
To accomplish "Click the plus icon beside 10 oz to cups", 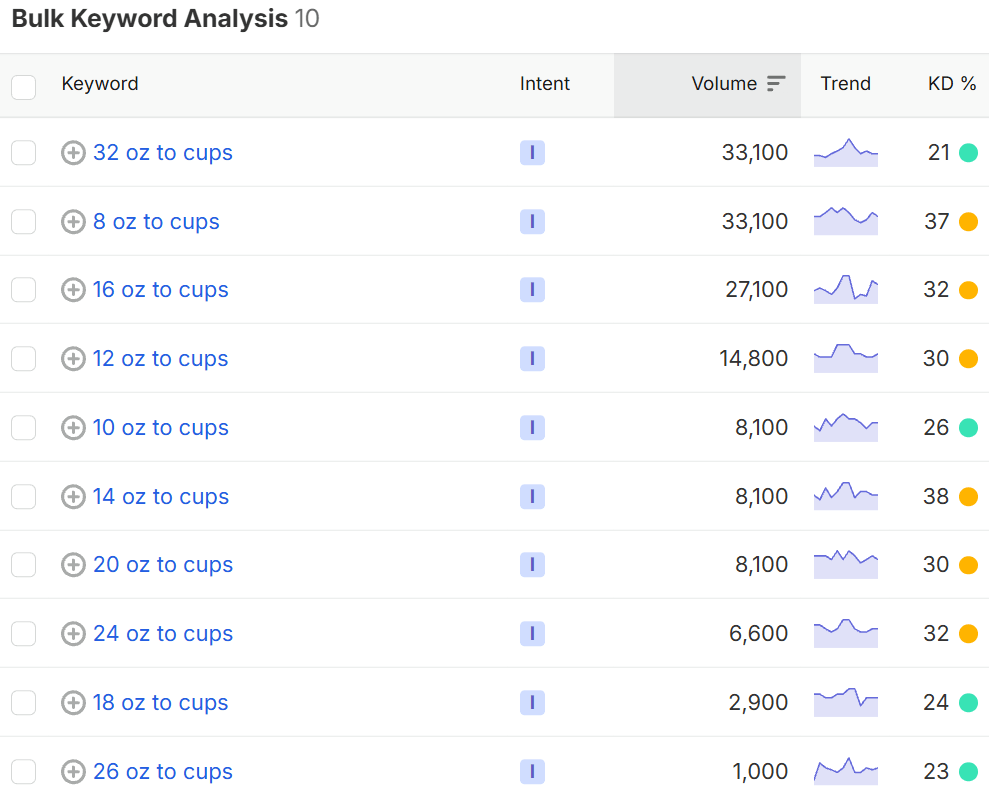I will pyautogui.click(x=73, y=428).
